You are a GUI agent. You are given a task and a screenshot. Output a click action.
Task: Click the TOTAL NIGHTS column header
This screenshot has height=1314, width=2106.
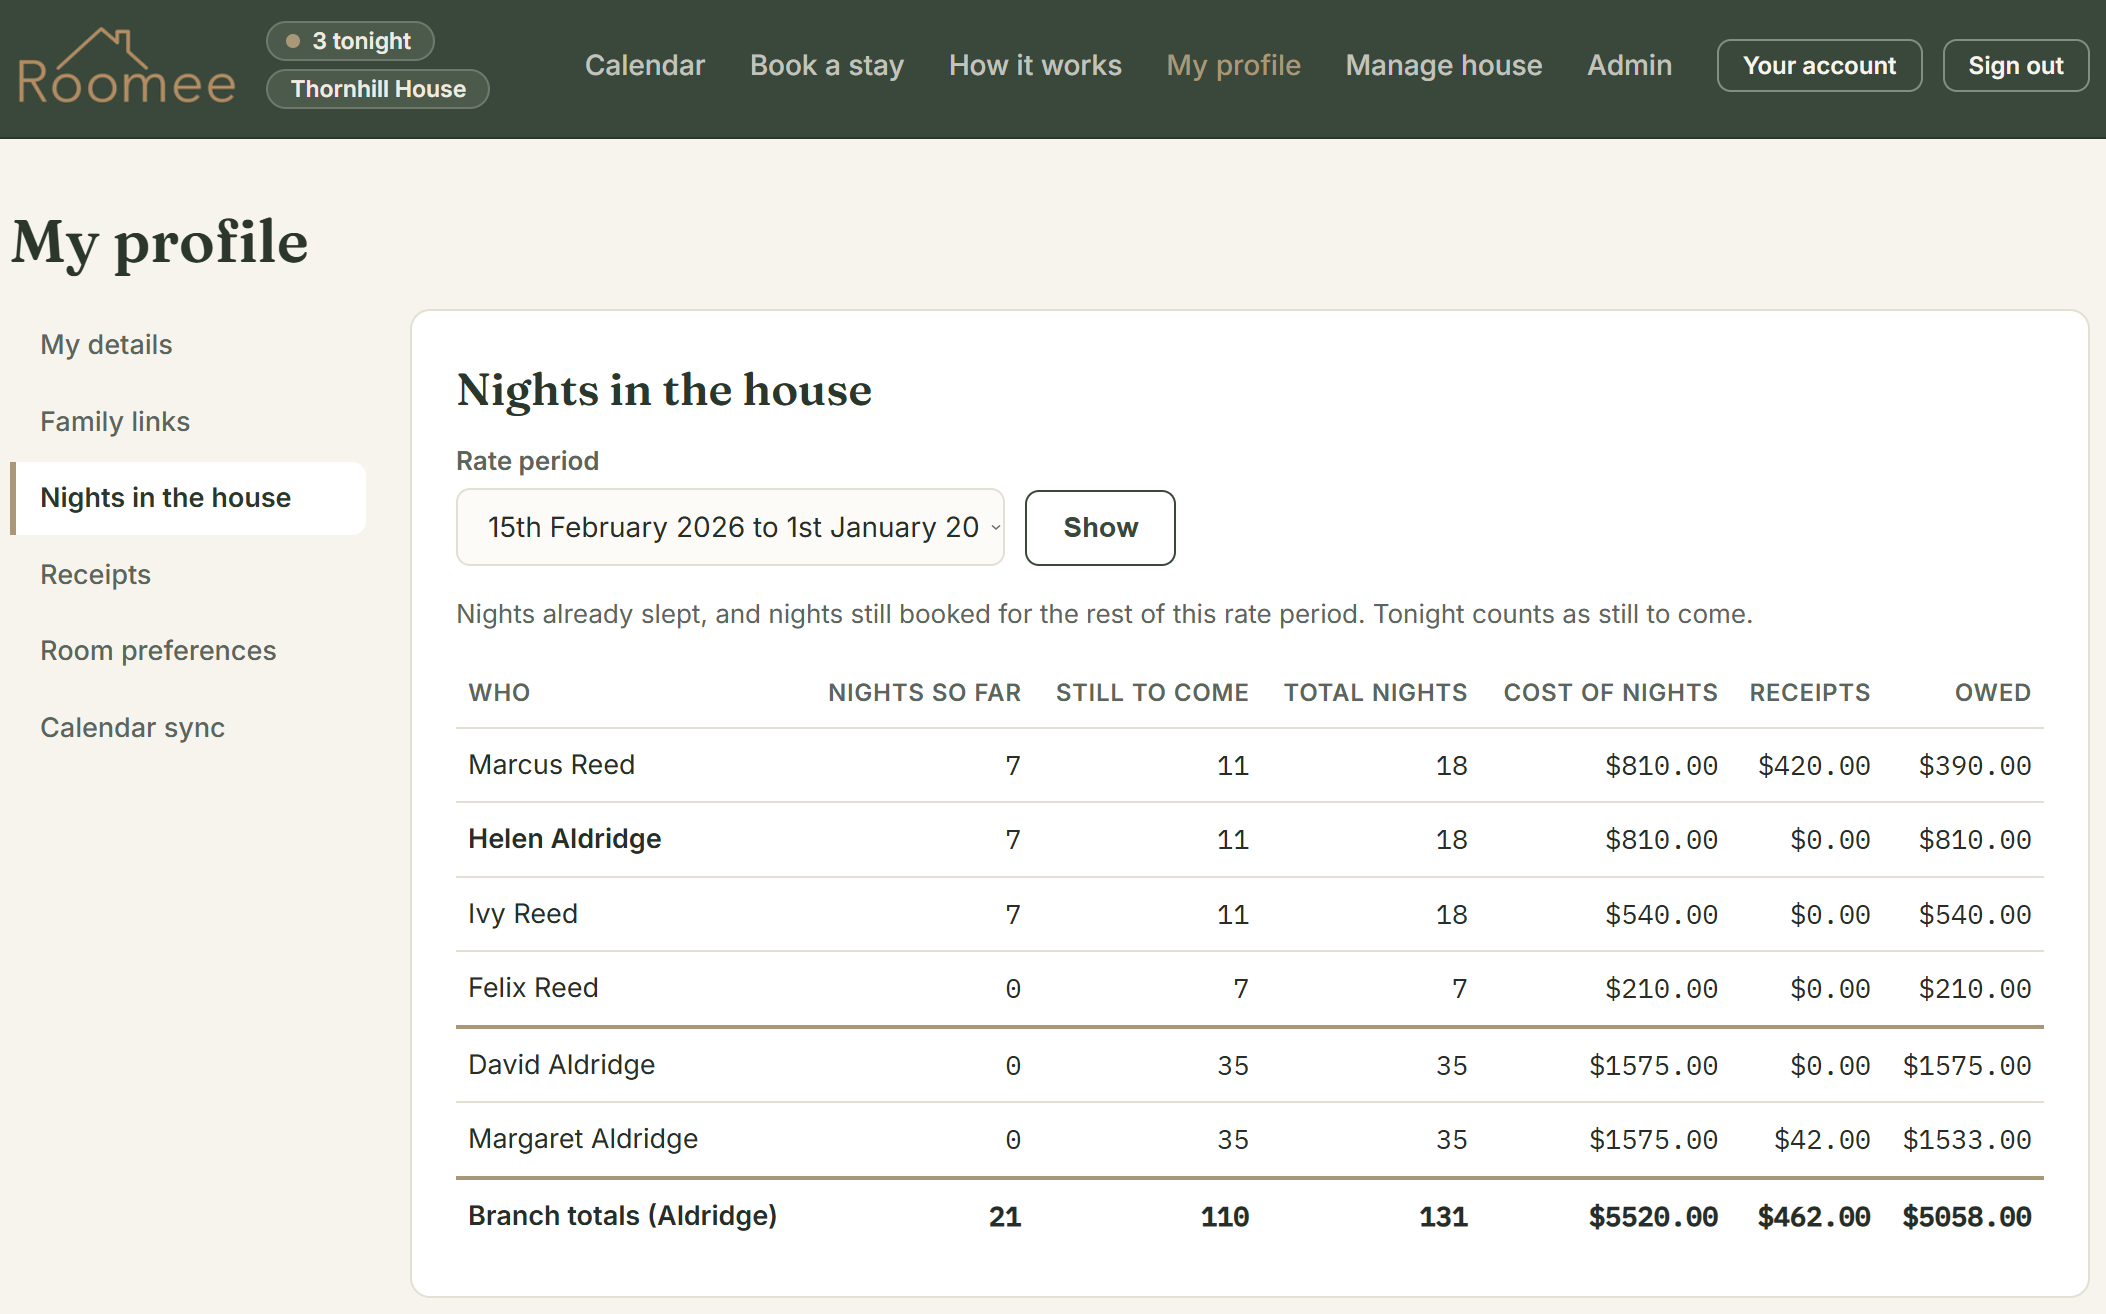[1375, 693]
